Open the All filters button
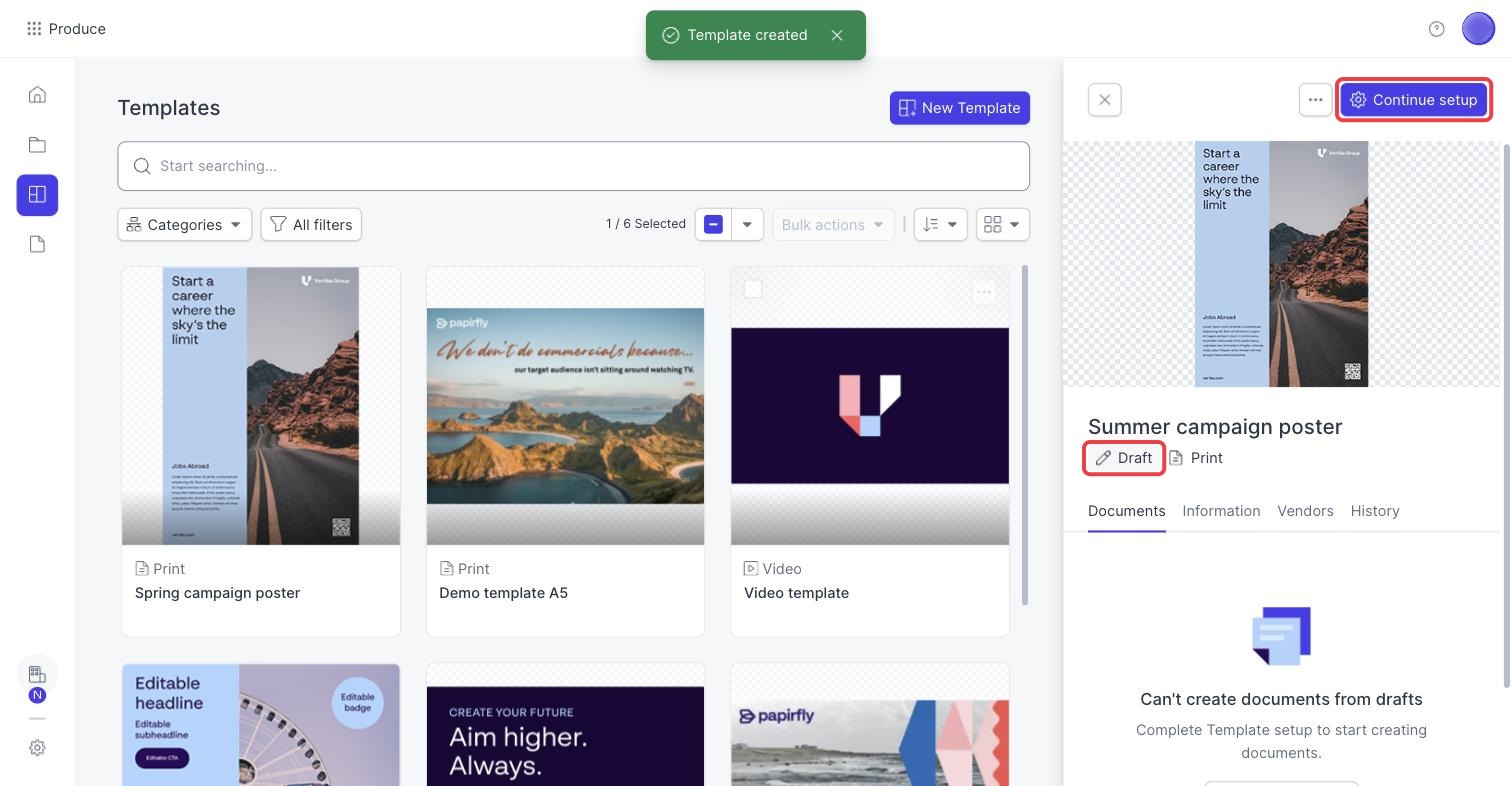The width and height of the screenshot is (1512, 786). [311, 225]
